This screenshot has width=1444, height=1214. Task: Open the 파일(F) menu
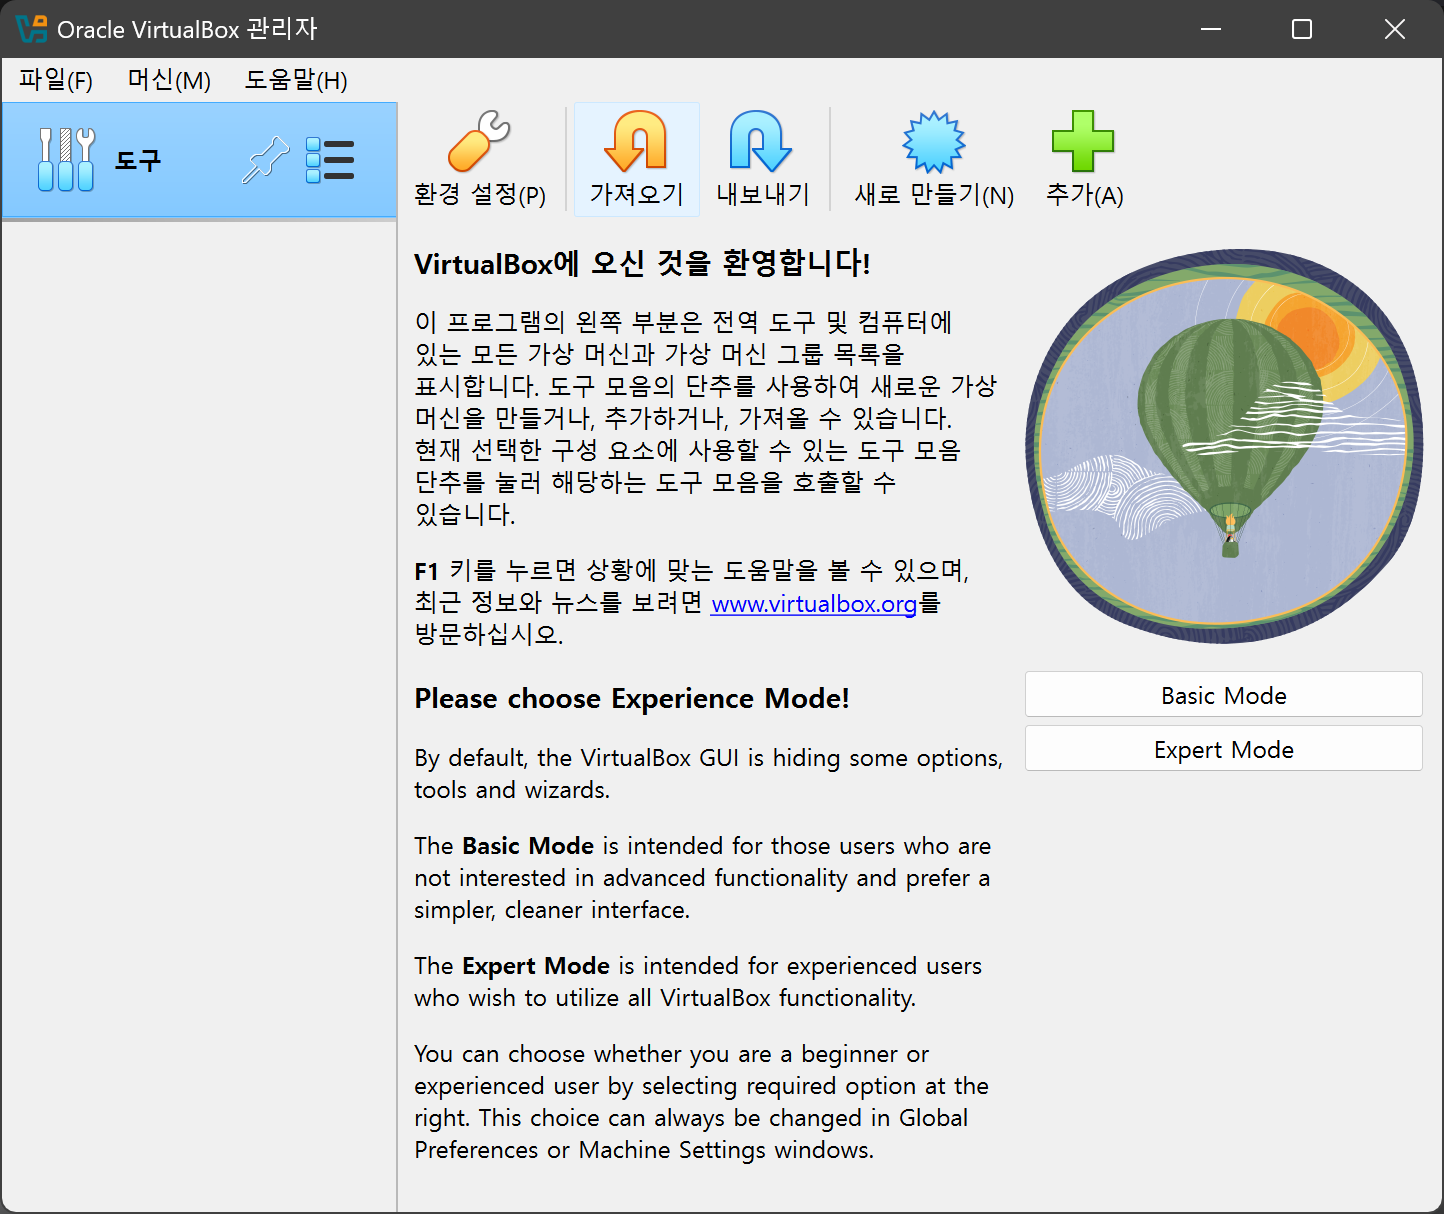[56, 80]
